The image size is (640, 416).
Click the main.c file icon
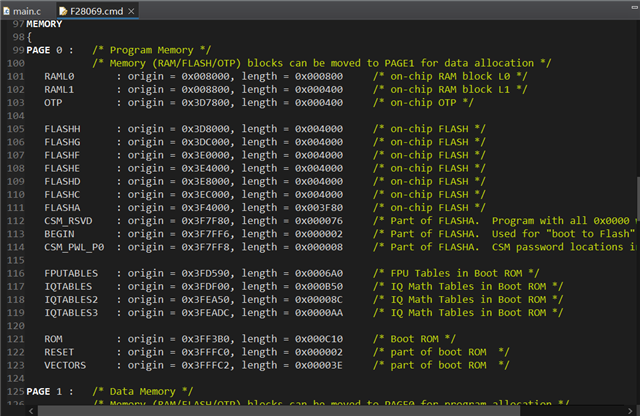point(8,10)
